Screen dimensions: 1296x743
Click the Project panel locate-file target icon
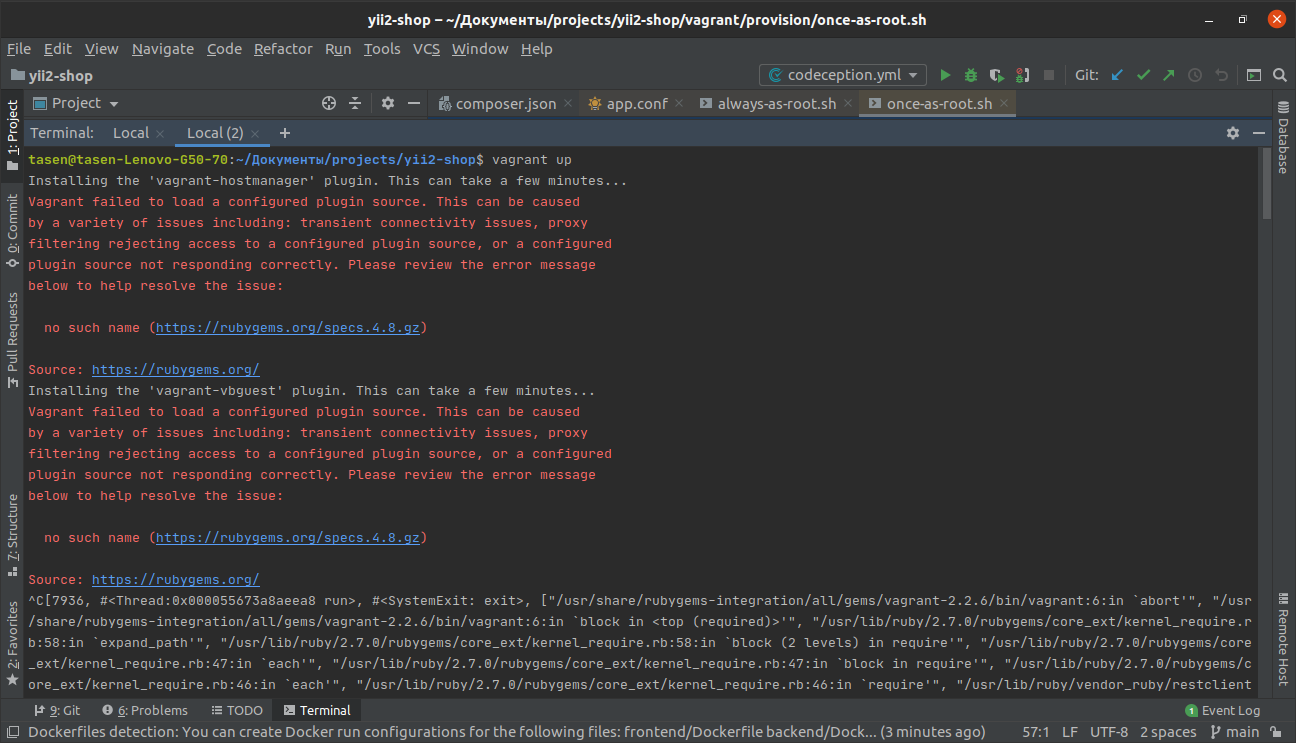(329, 103)
